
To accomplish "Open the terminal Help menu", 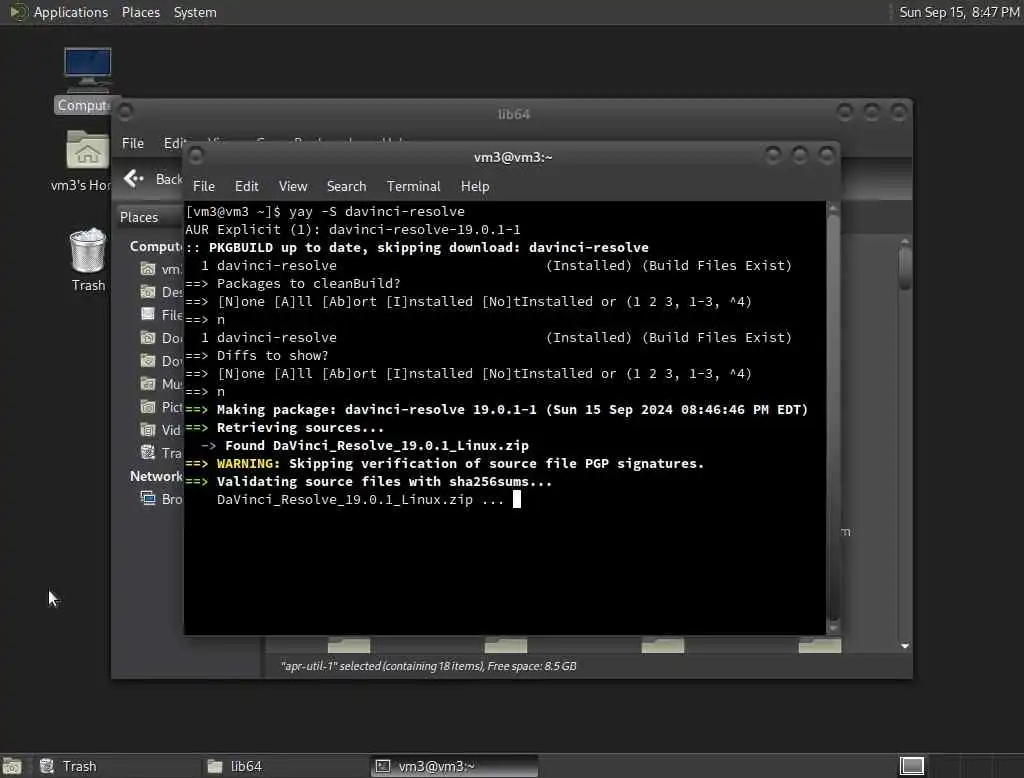I will click(x=475, y=186).
